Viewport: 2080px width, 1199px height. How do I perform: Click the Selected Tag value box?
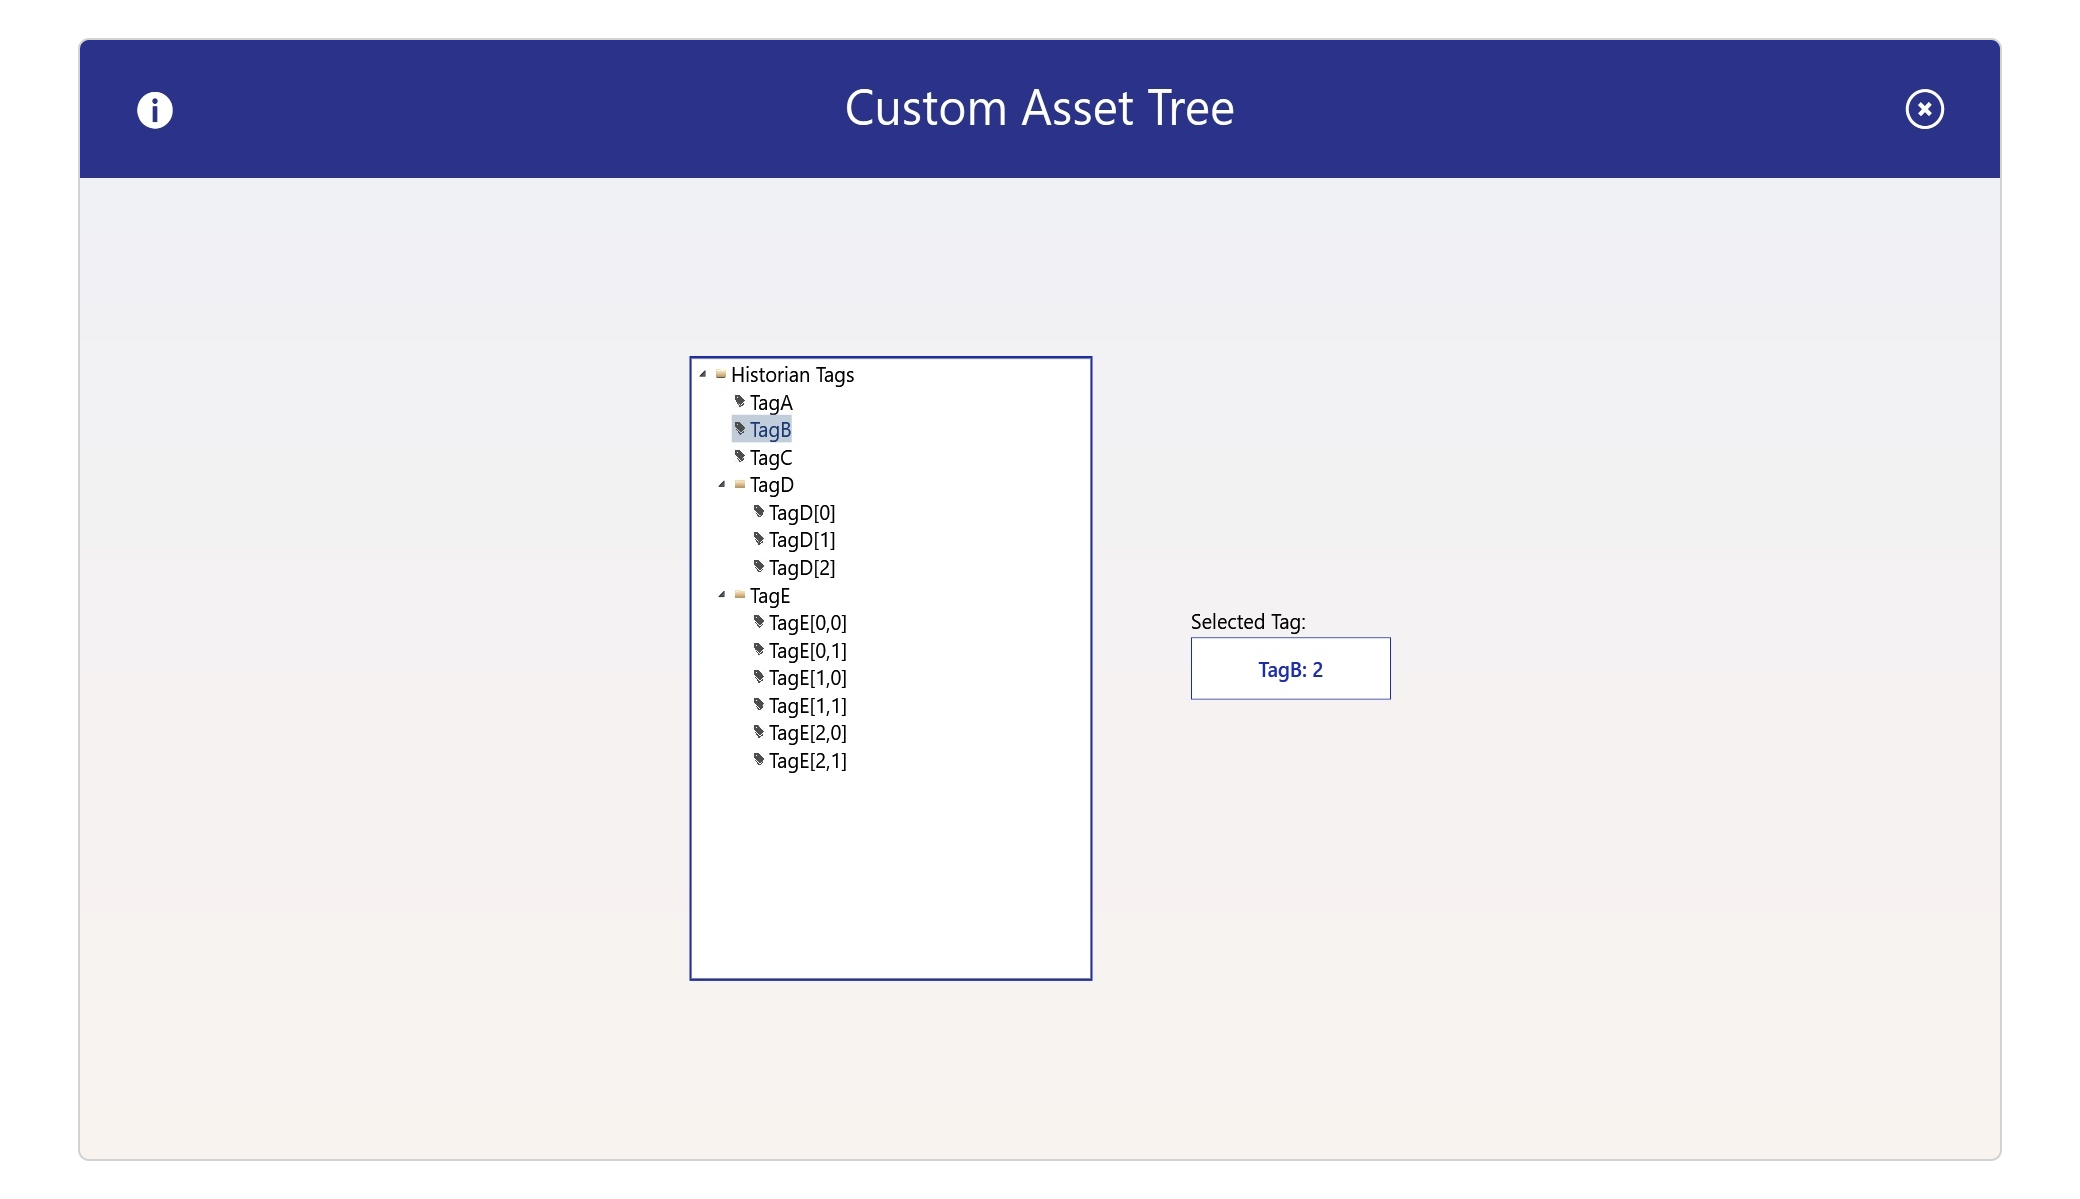1290,669
